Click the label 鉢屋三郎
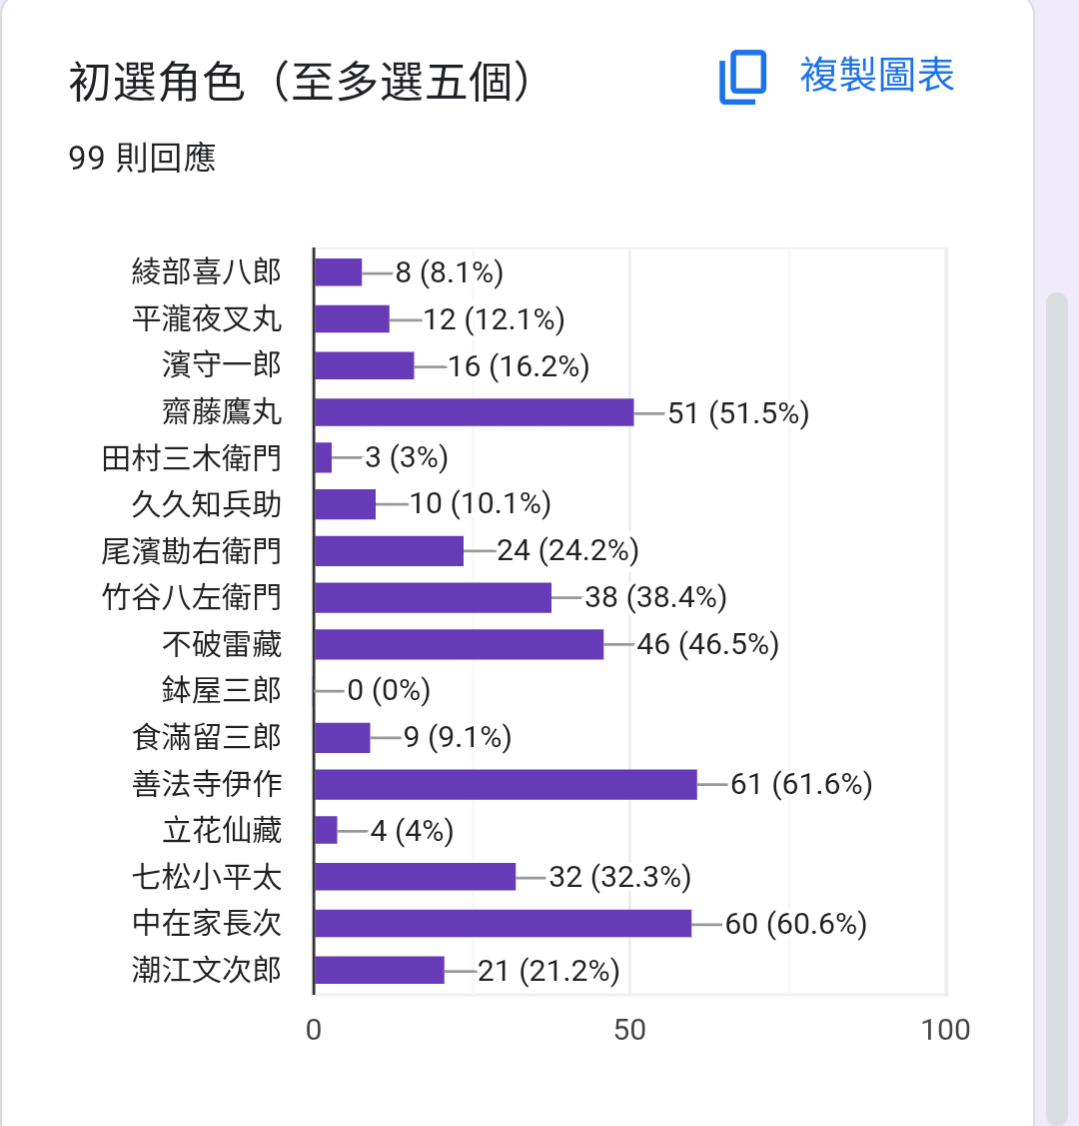The width and height of the screenshot is (1079, 1126). (222, 690)
